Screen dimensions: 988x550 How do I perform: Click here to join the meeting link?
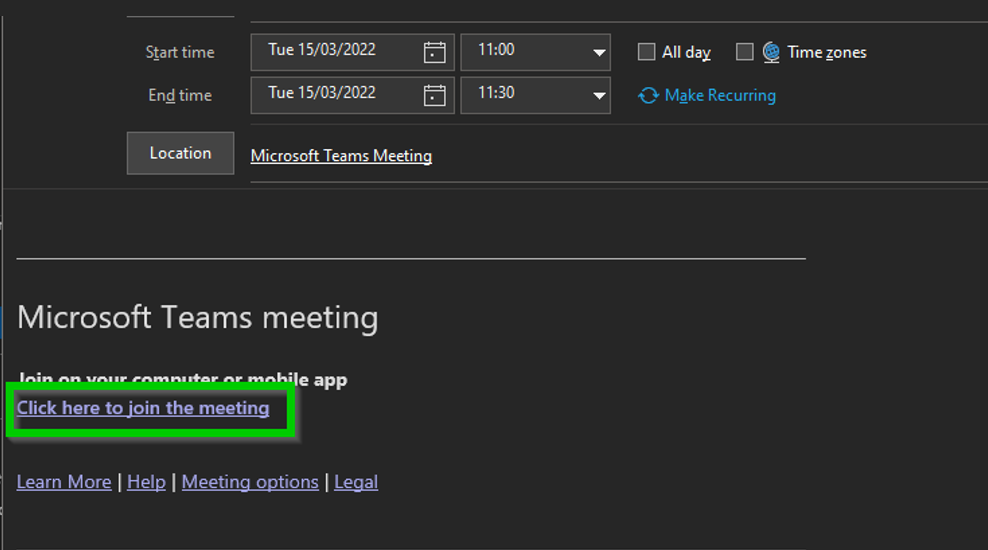tap(143, 408)
